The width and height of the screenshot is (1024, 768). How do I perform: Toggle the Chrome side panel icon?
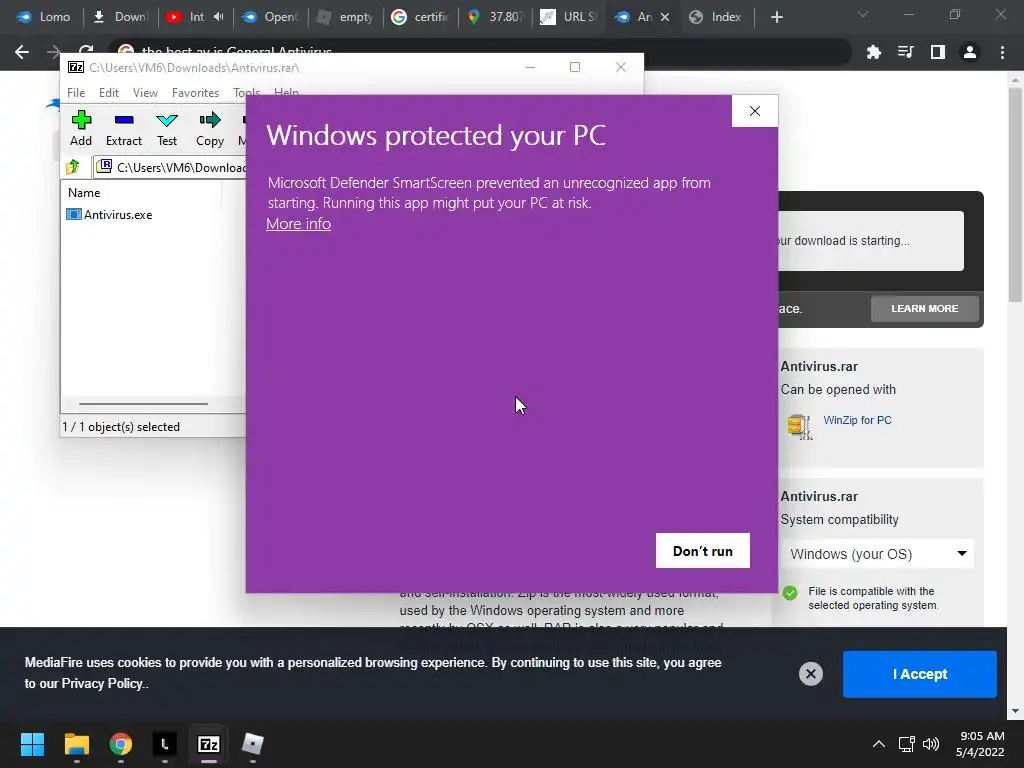click(938, 52)
